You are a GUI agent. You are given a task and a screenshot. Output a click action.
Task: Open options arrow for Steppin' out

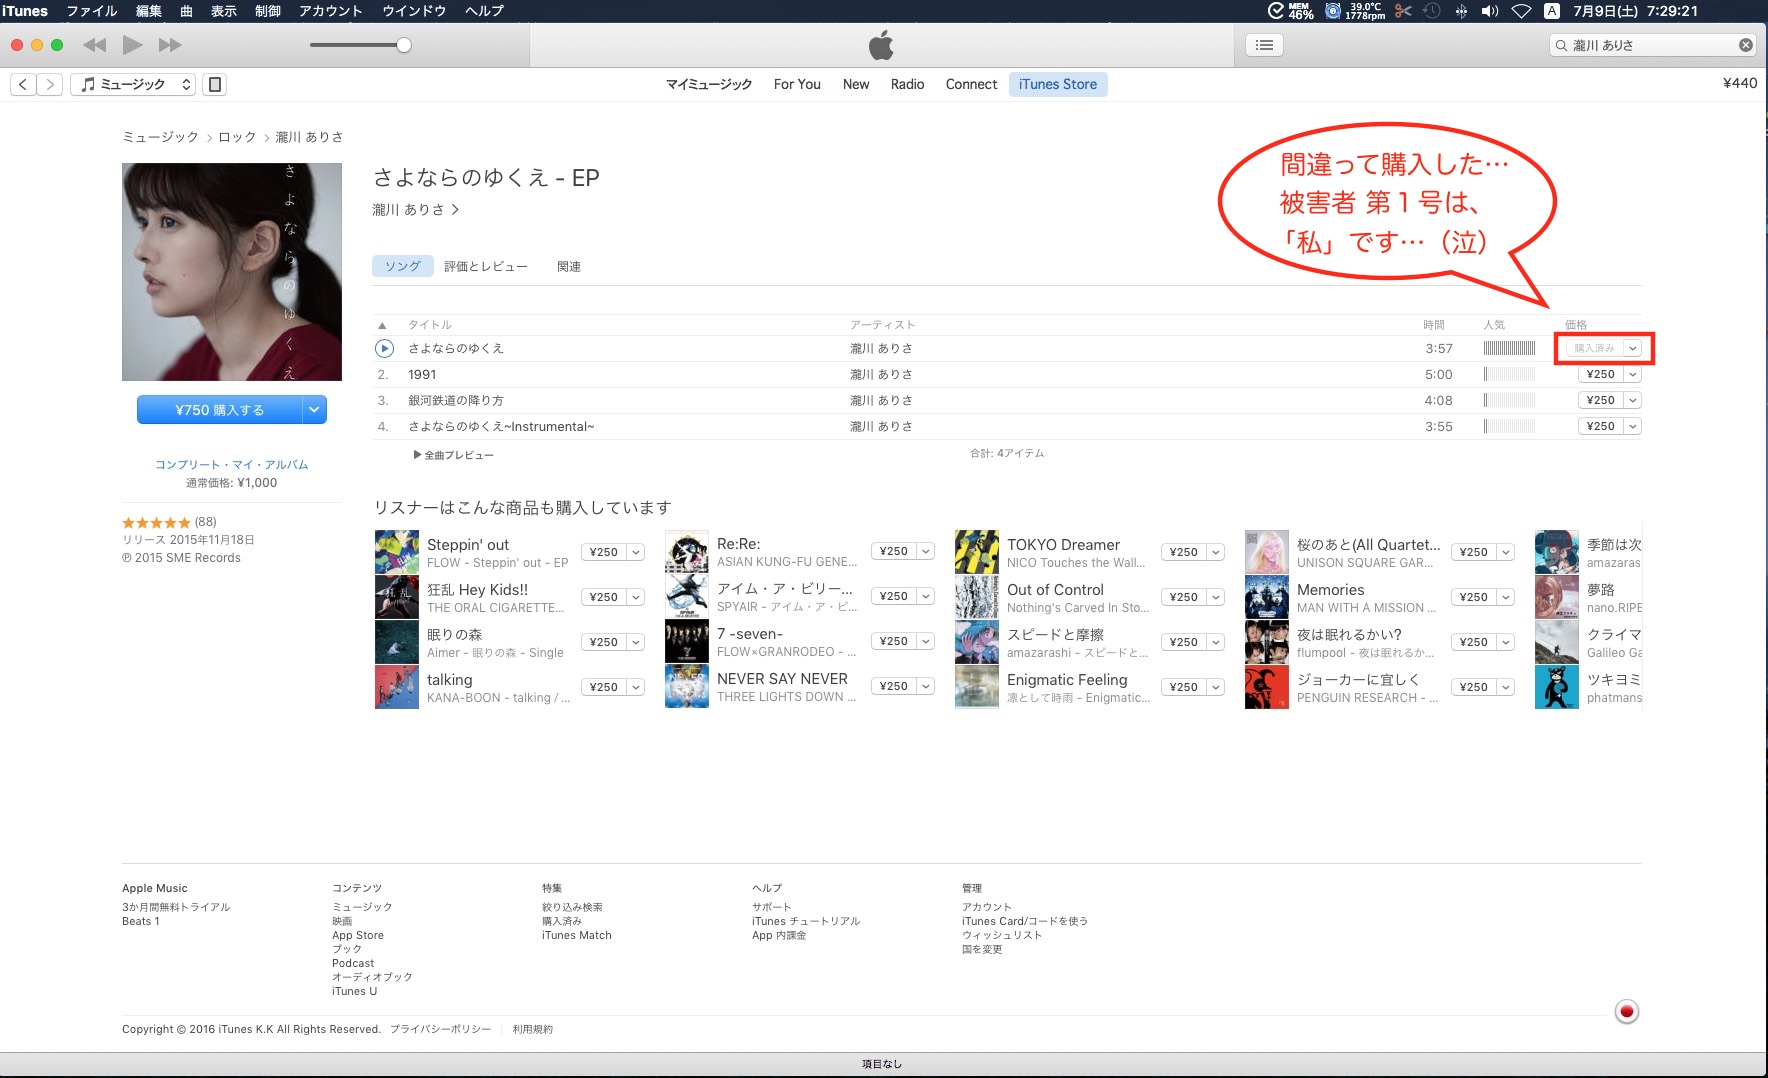click(636, 552)
